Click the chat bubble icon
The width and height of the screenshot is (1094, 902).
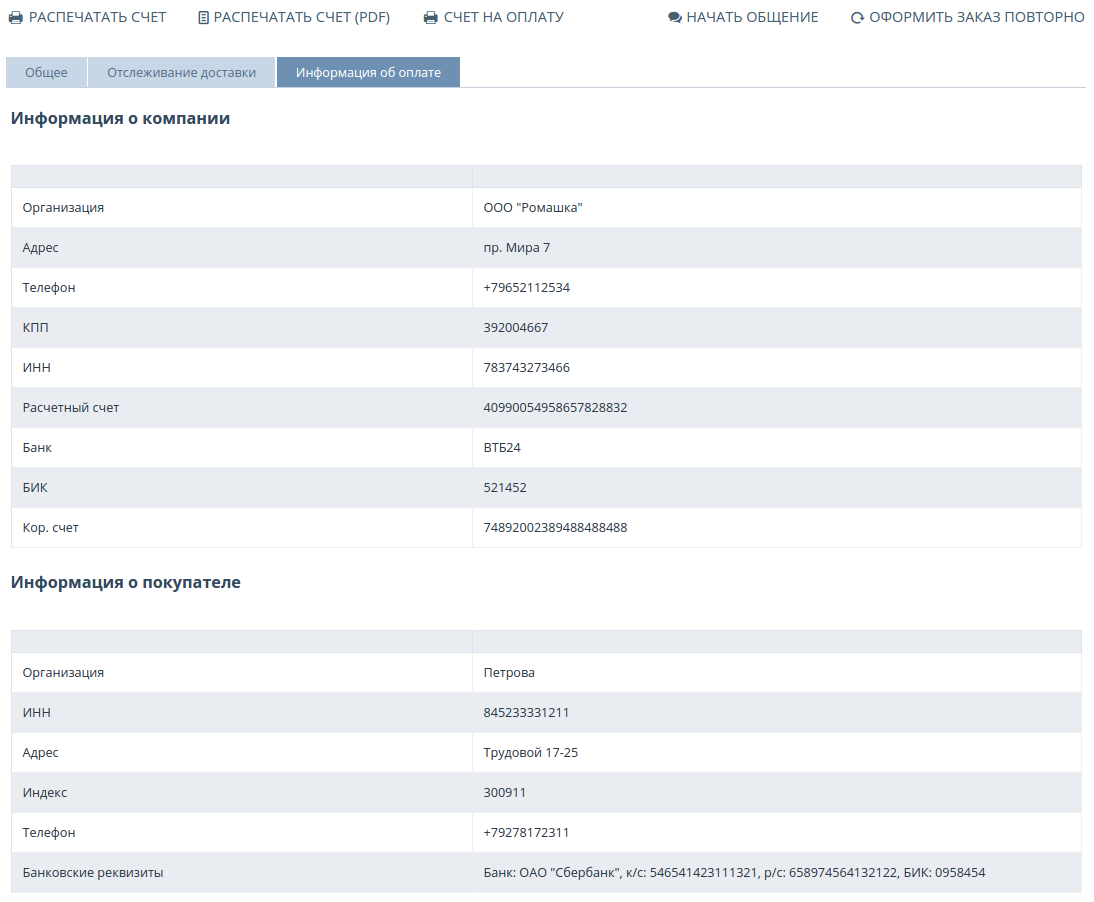point(675,18)
